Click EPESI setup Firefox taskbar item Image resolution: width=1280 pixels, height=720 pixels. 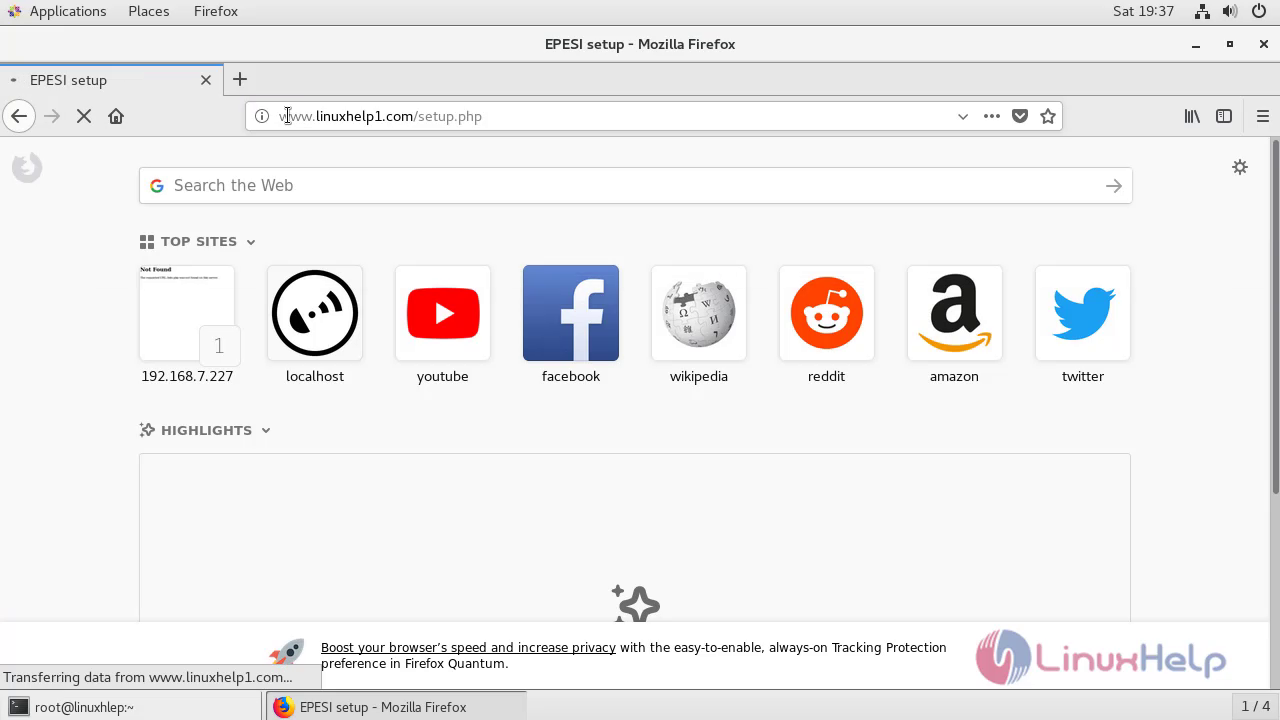(x=396, y=707)
